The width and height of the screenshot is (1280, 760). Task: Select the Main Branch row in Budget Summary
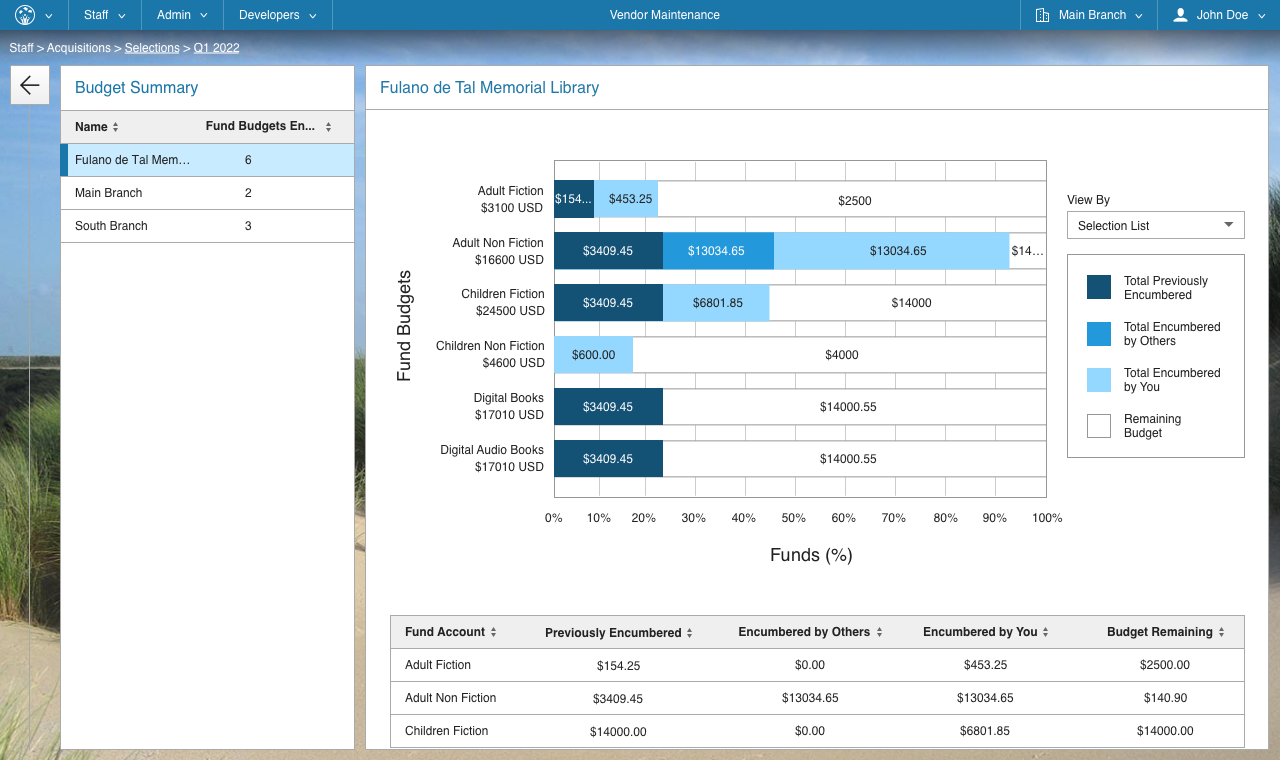click(x=207, y=193)
